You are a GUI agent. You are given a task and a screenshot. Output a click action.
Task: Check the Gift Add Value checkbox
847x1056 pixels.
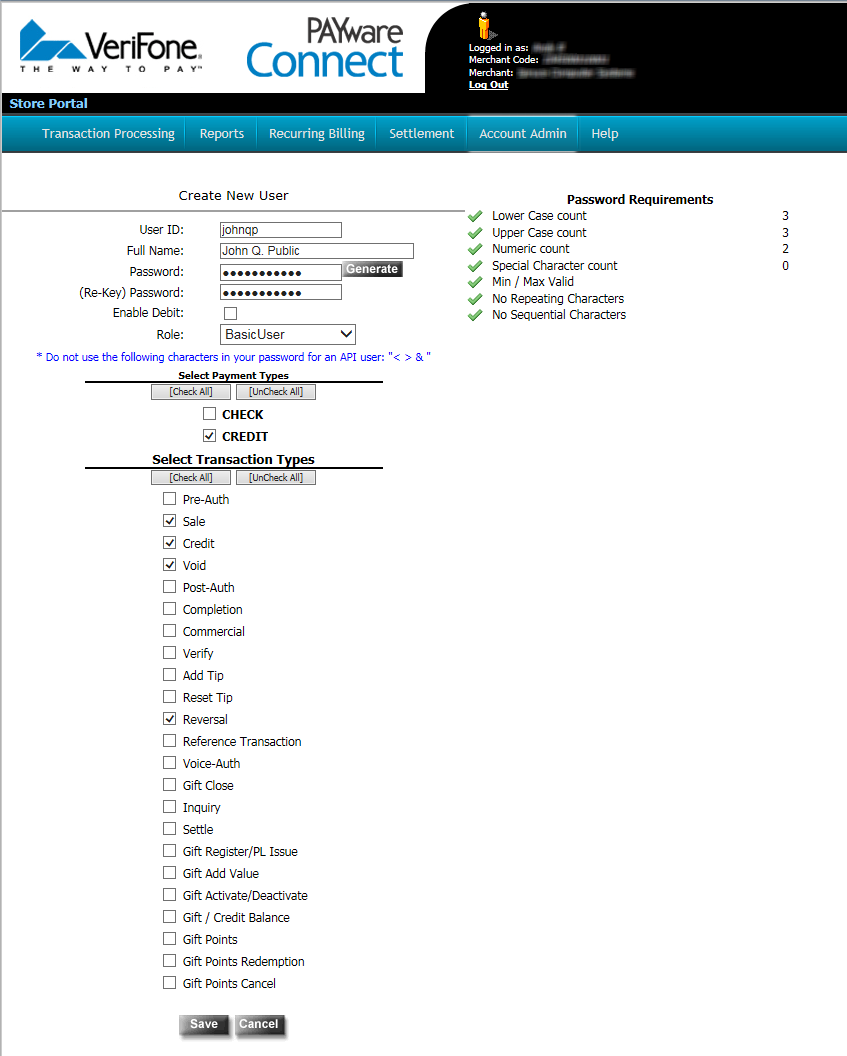click(170, 873)
